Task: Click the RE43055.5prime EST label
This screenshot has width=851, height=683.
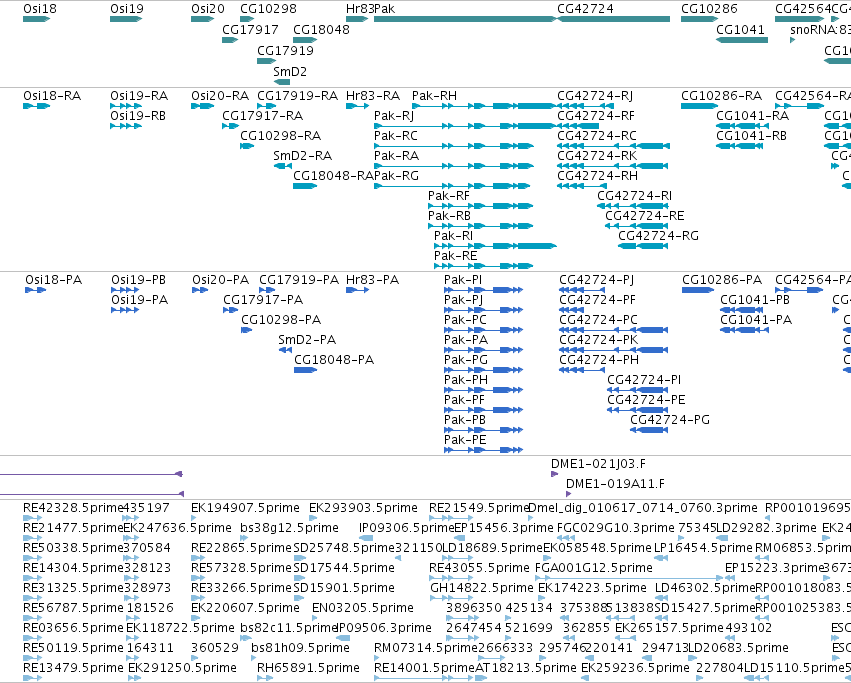Action: click(479, 568)
